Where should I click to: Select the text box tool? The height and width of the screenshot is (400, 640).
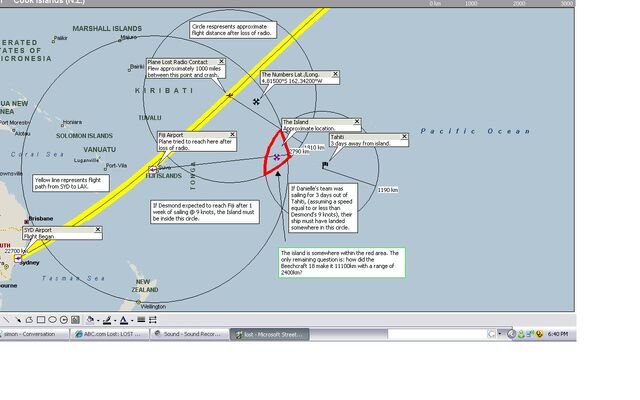(75, 320)
